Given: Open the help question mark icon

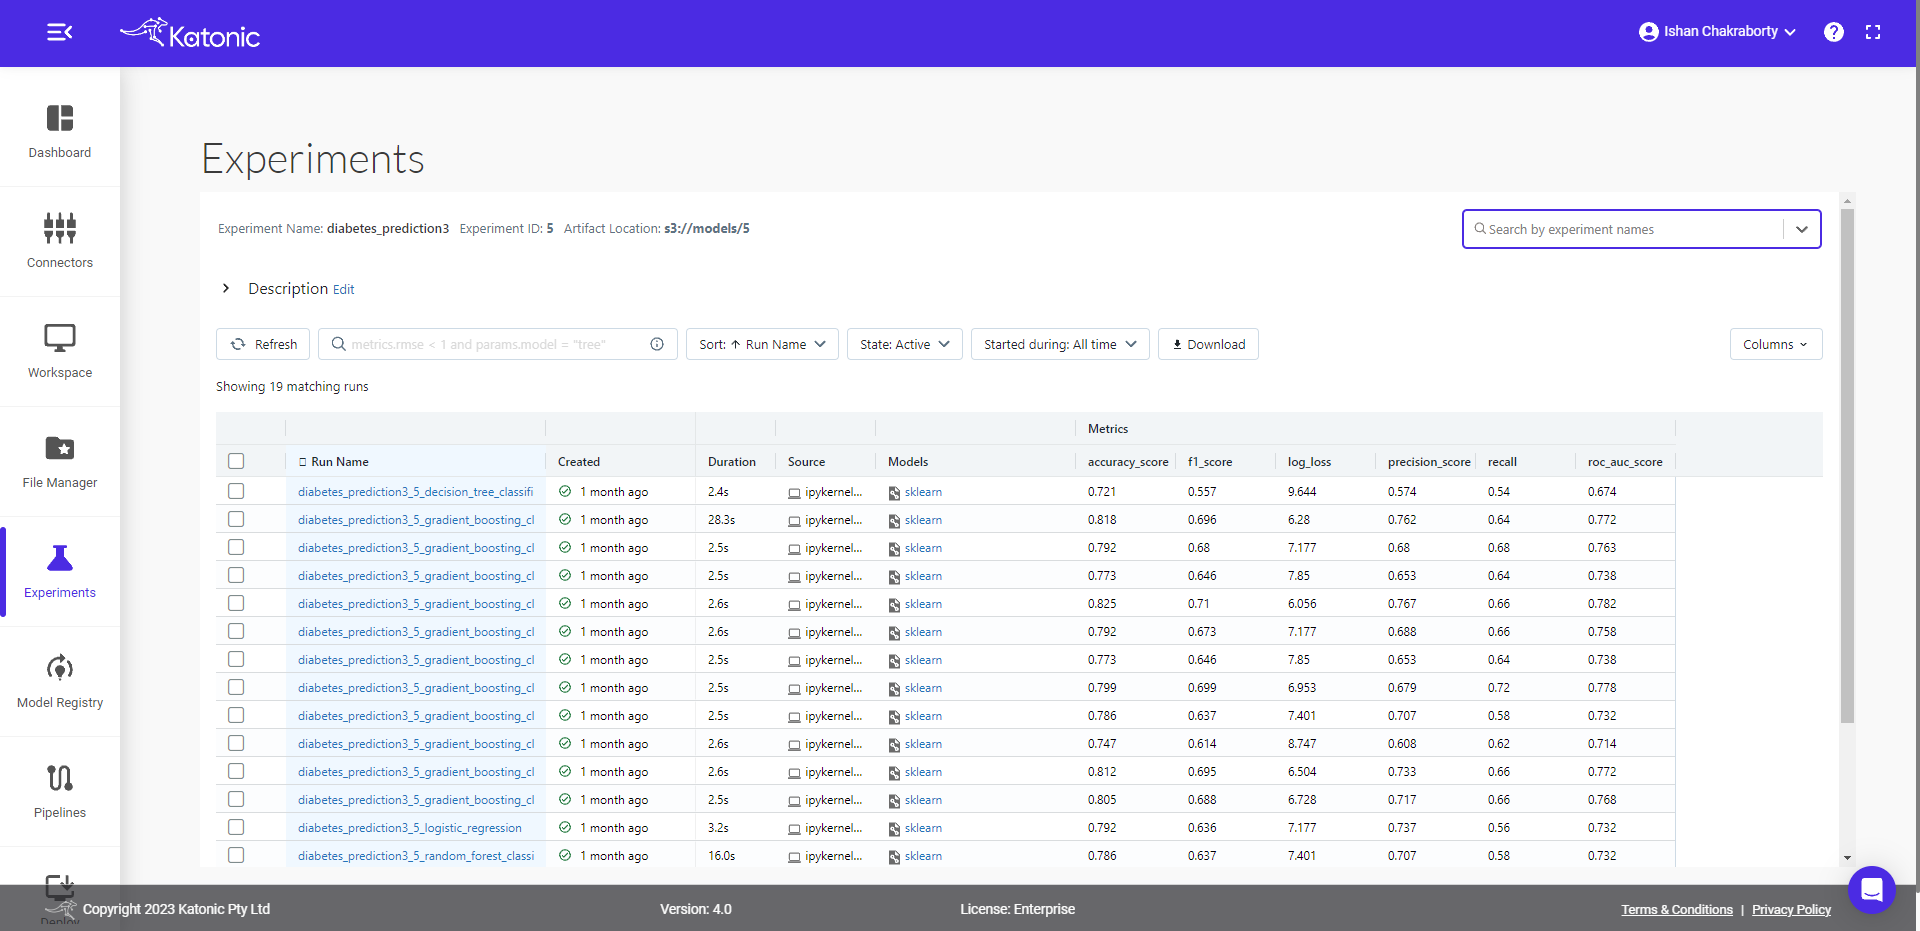Looking at the screenshot, I should point(1833,32).
